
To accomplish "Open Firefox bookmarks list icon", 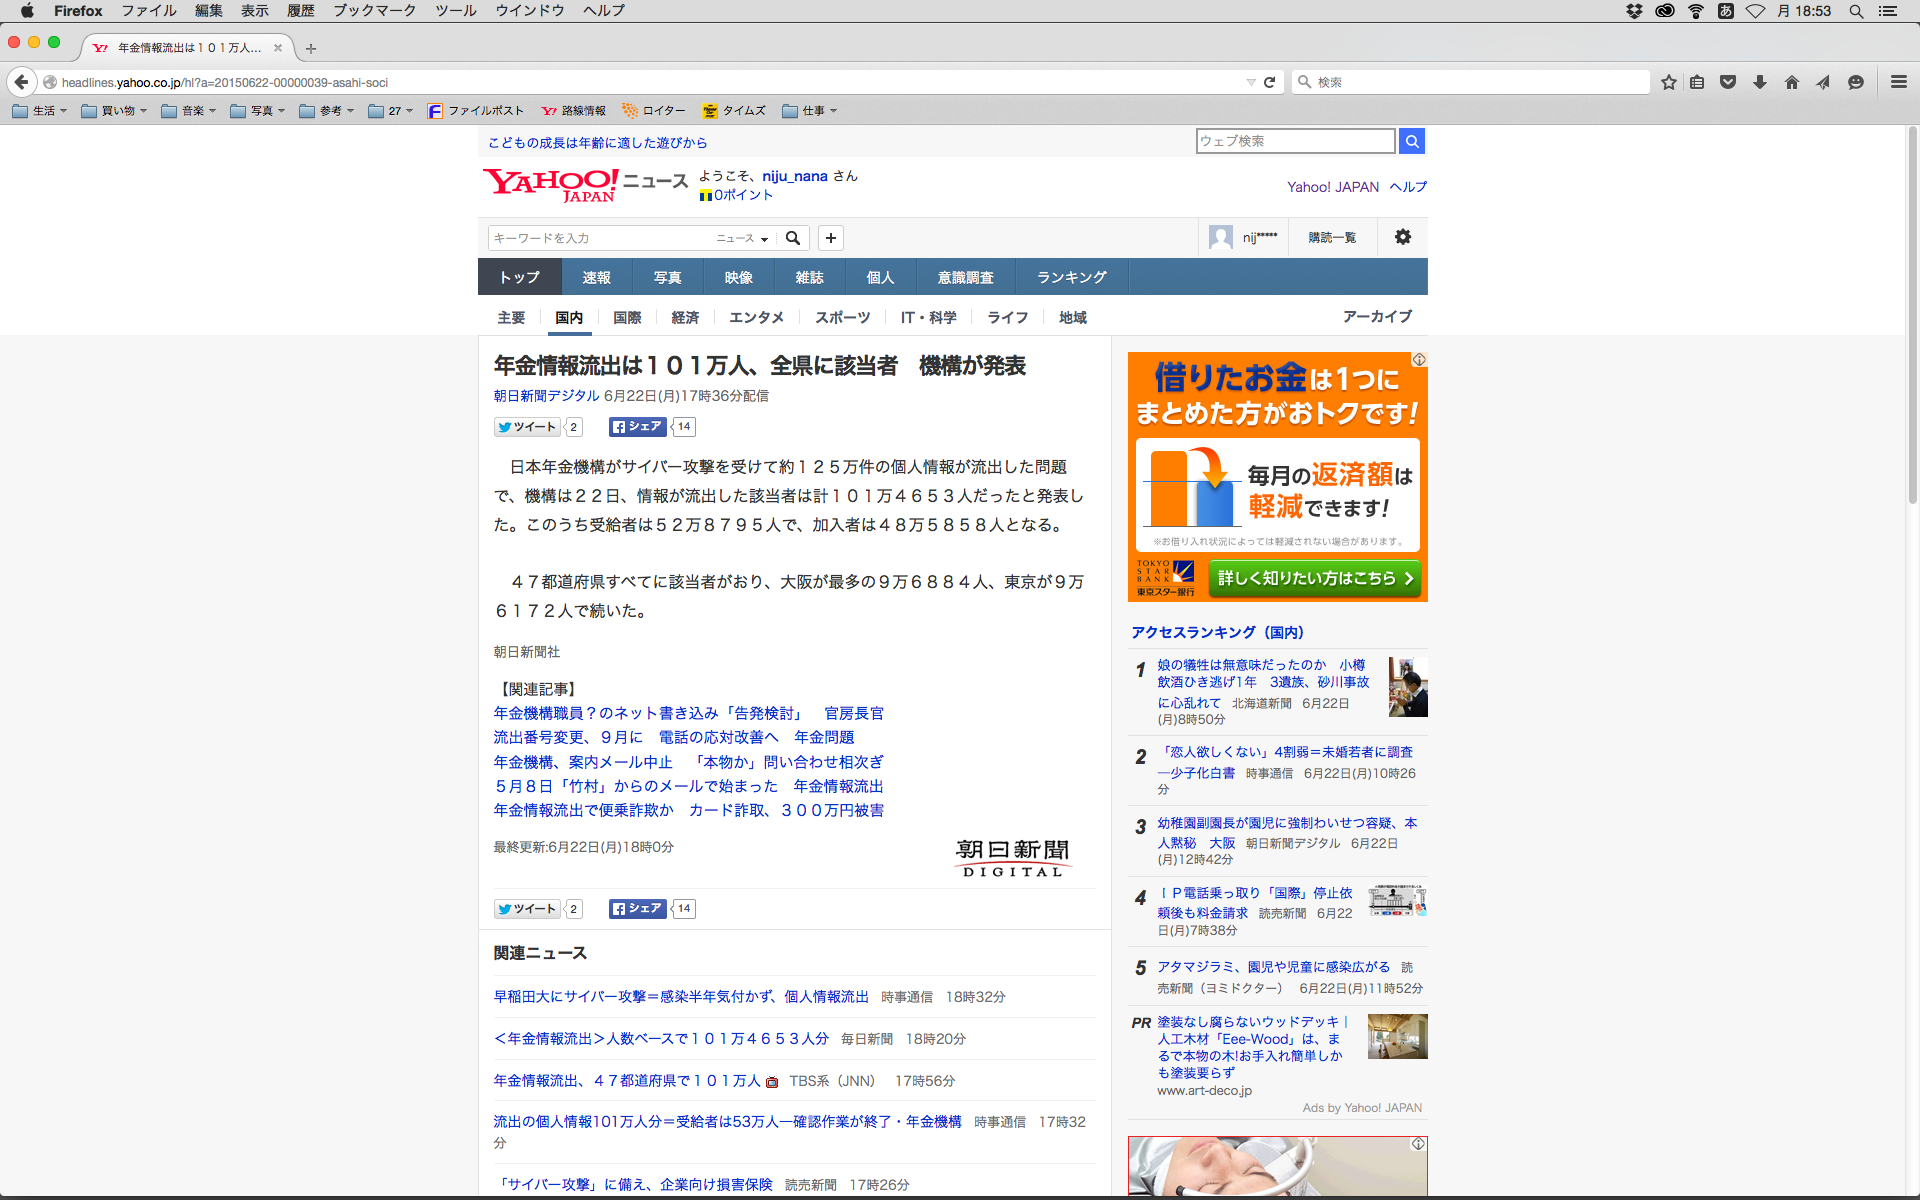I will coord(1697,82).
